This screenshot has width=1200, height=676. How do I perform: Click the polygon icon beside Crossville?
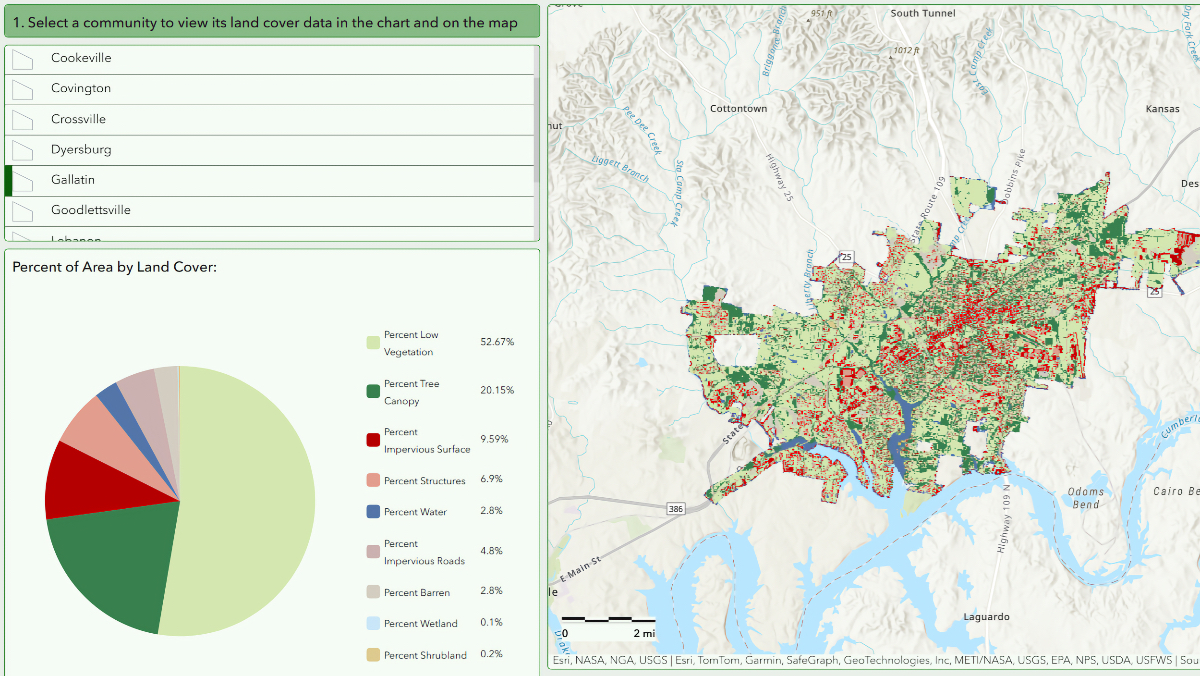coord(23,119)
